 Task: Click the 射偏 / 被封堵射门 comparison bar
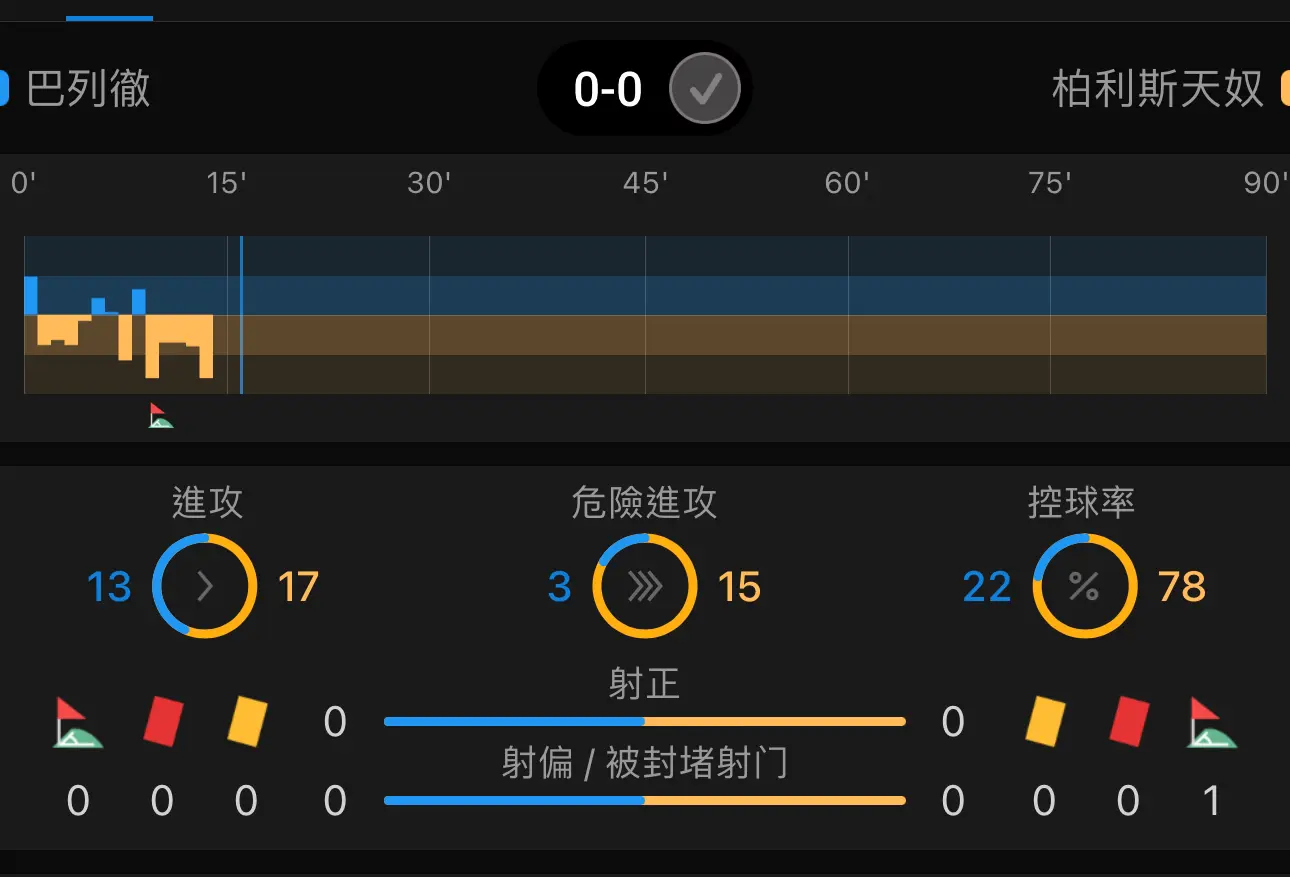[x=645, y=800]
